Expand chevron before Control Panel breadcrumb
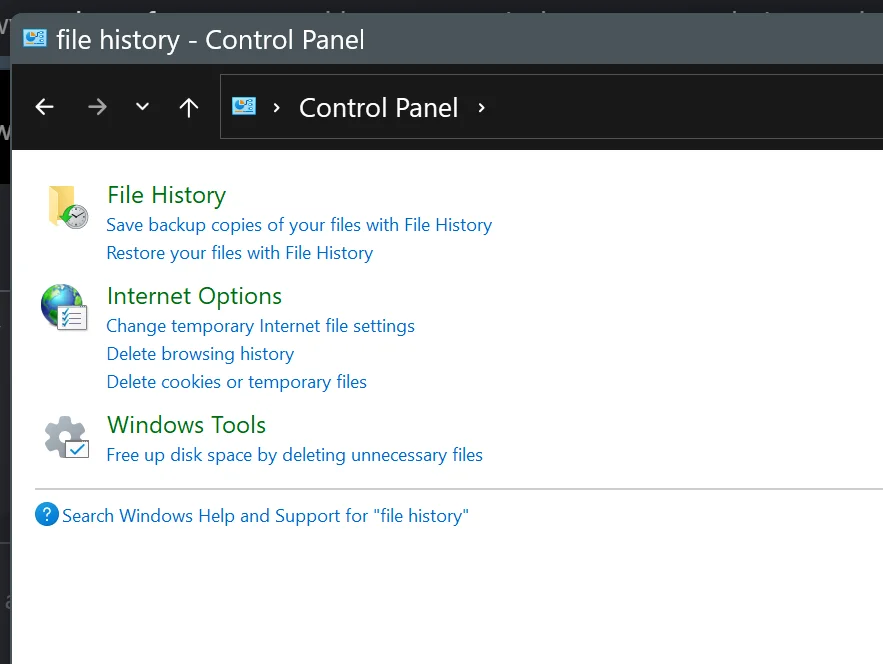This screenshot has width=883, height=664. (277, 108)
